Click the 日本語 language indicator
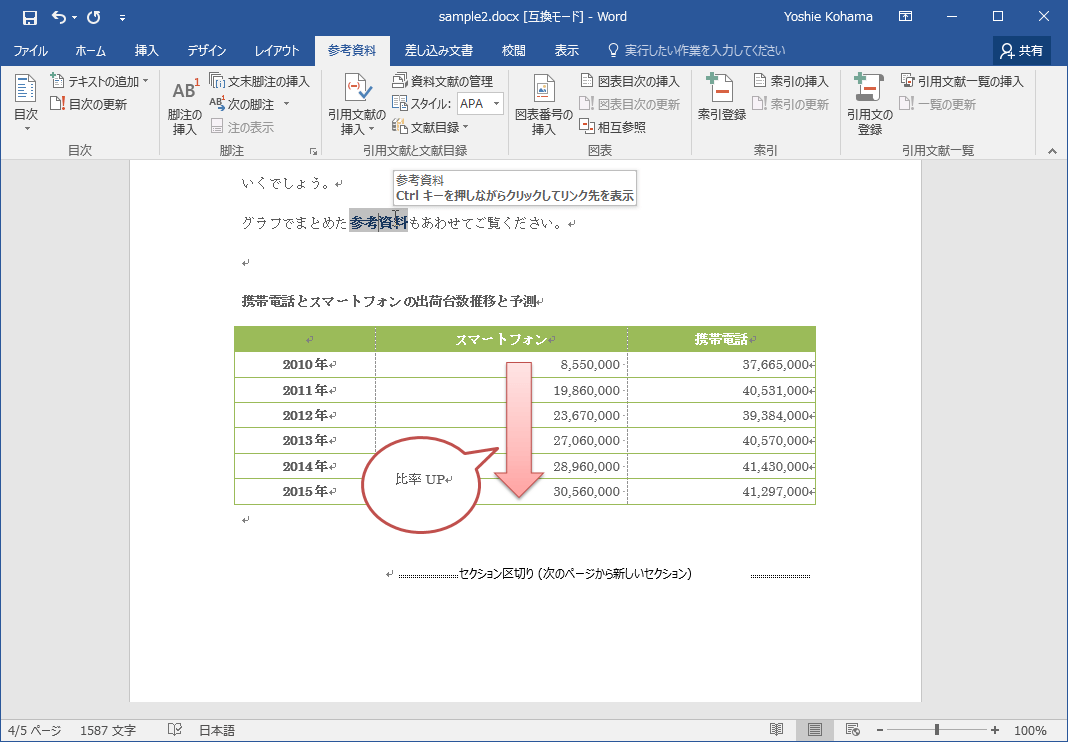Viewport: 1068px width, 742px height. click(x=217, y=730)
